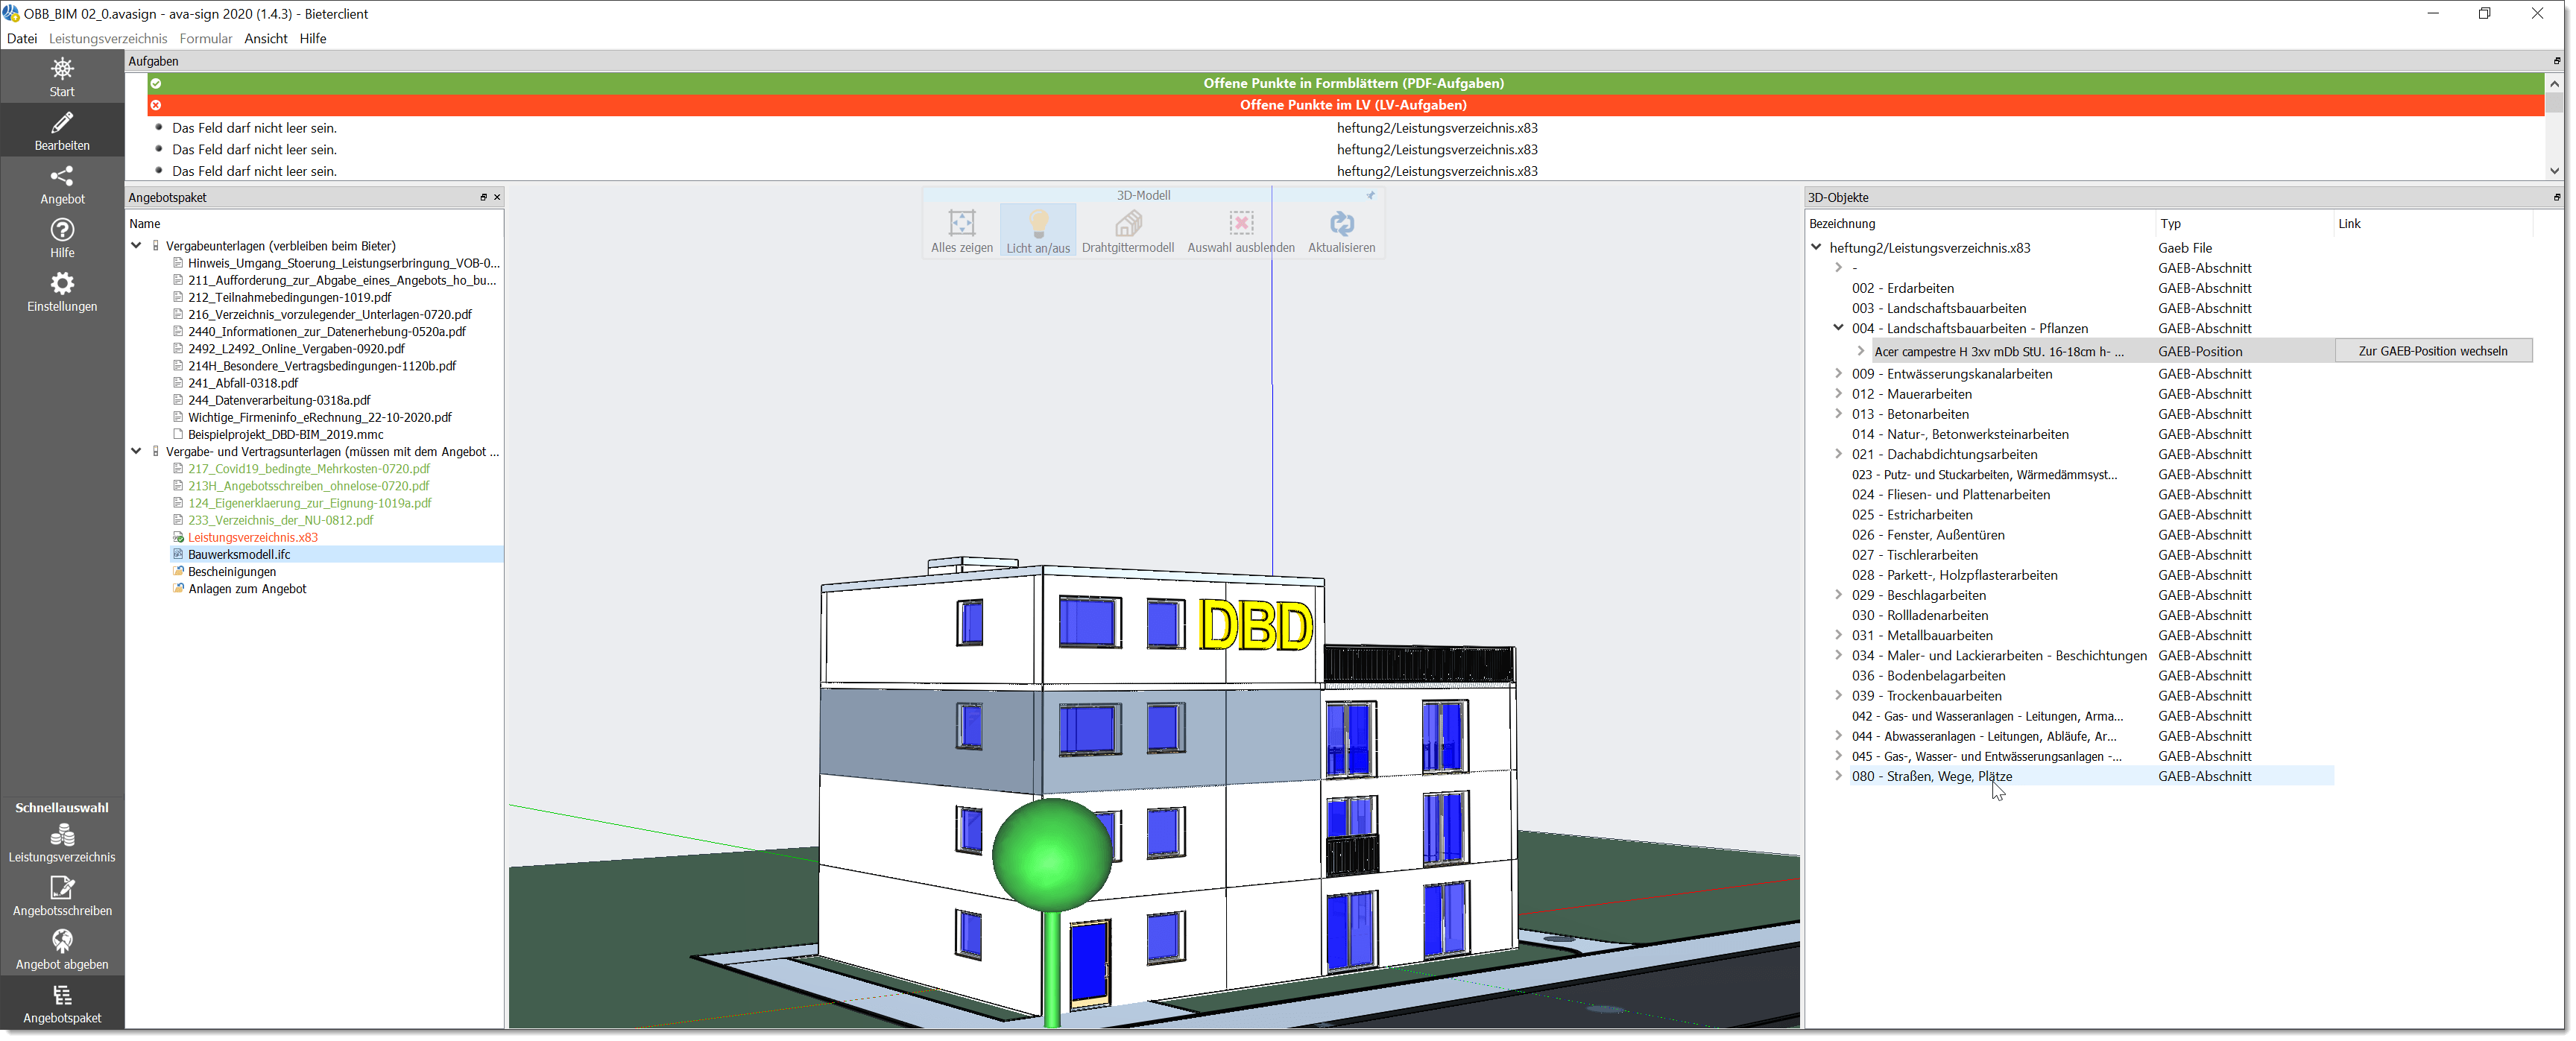Click Aufgaben scrollbar down arrow
The image size is (2576, 1041).
click(2554, 171)
